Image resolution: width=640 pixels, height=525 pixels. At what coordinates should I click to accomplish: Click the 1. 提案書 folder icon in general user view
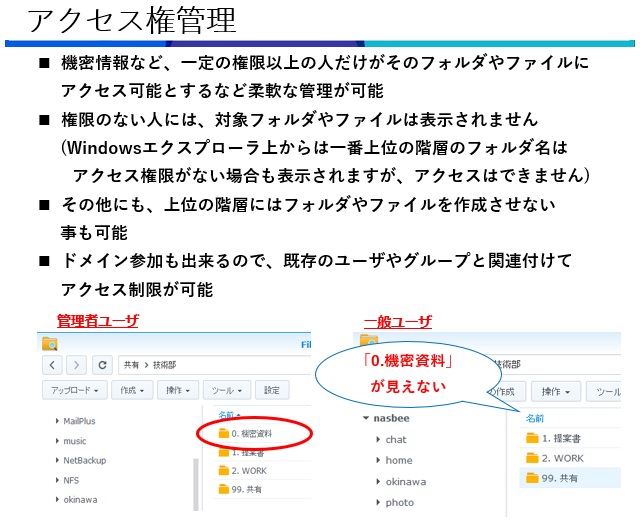pos(532,438)
